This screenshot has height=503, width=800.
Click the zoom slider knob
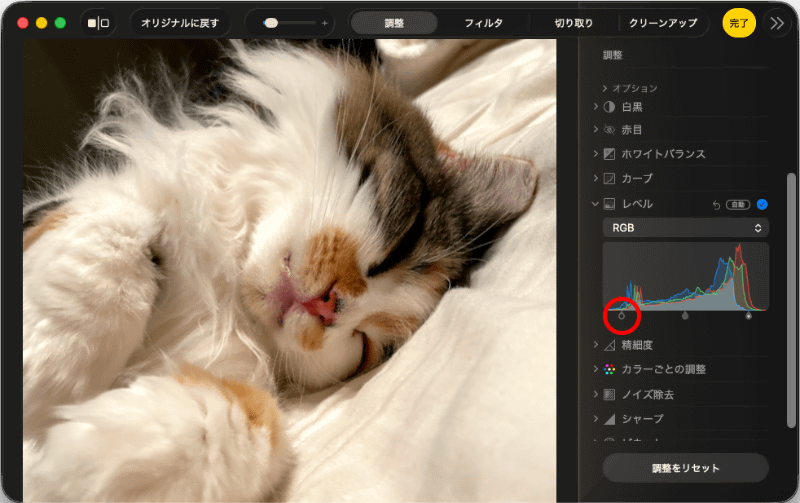271,23
